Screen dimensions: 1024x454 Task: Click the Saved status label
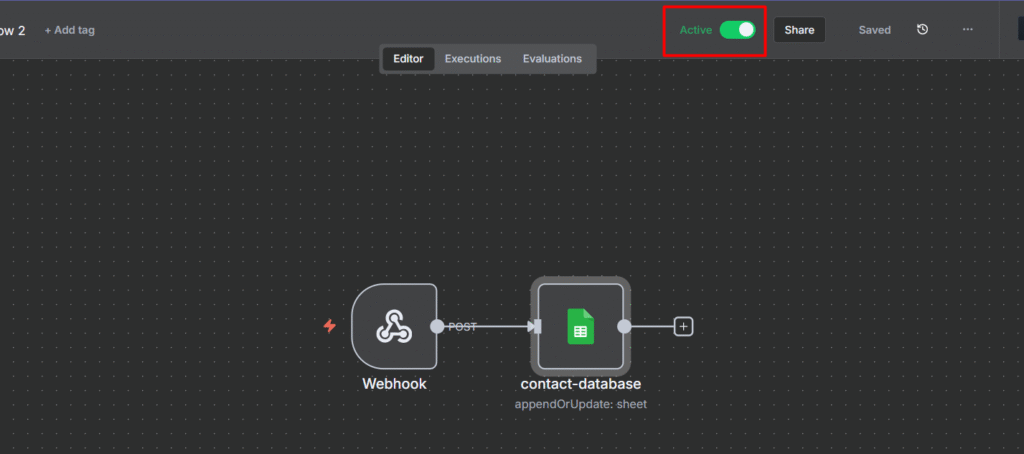(874, 30)
